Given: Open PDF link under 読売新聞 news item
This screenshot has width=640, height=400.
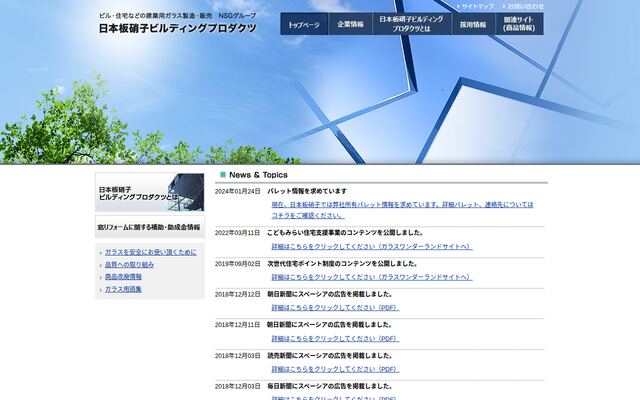Looking at the screenshot, I should 336,369.
